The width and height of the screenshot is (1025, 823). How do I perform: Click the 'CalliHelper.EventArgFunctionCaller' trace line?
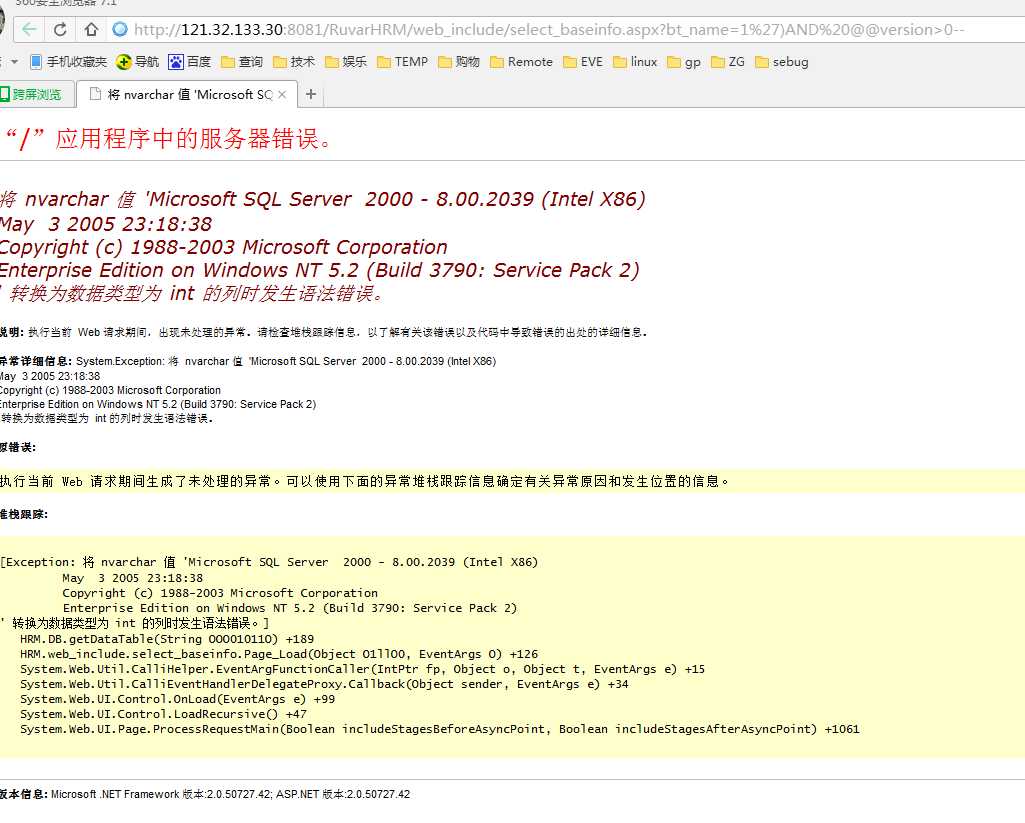pos(362,669)
